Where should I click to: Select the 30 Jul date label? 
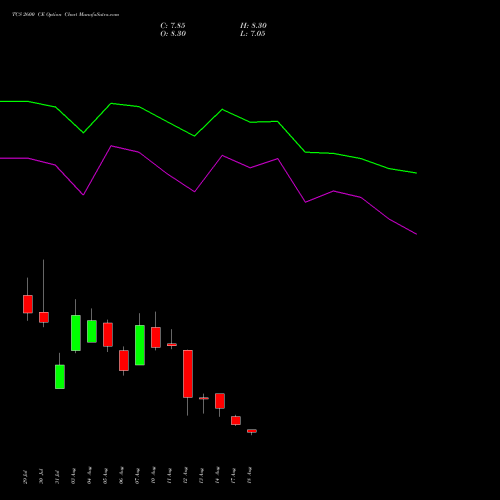[42, 477]
